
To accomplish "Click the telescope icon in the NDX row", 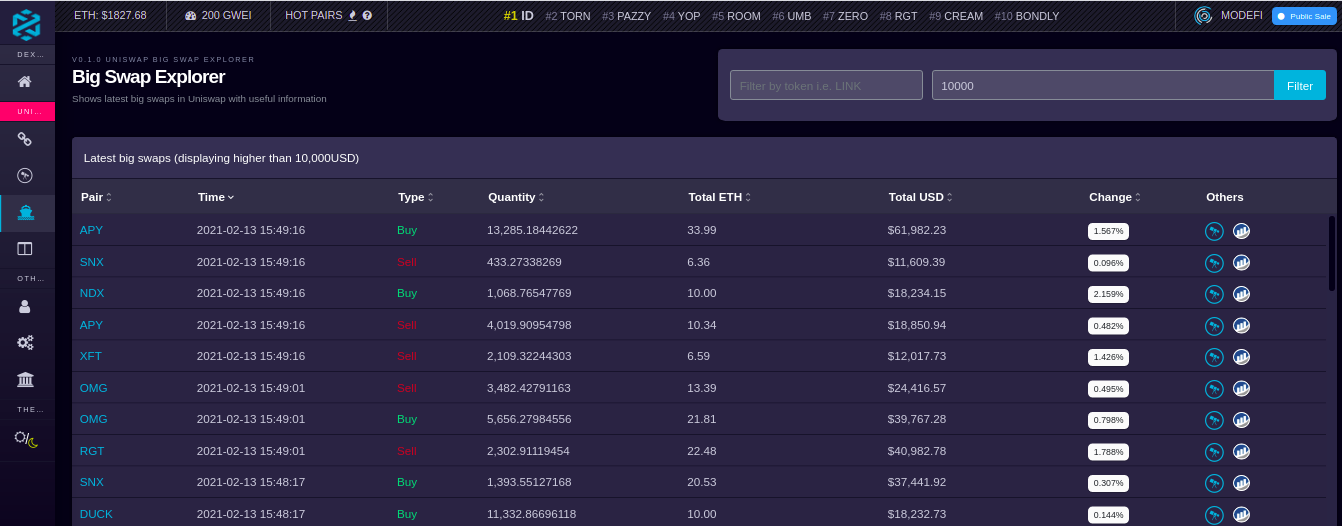I will (1214, 294).
